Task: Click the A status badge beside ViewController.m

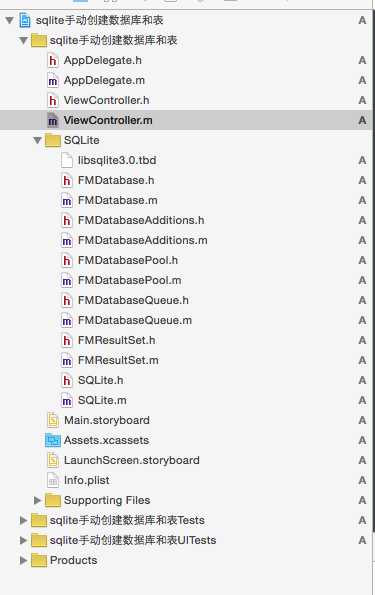Action: click(362, 120)
